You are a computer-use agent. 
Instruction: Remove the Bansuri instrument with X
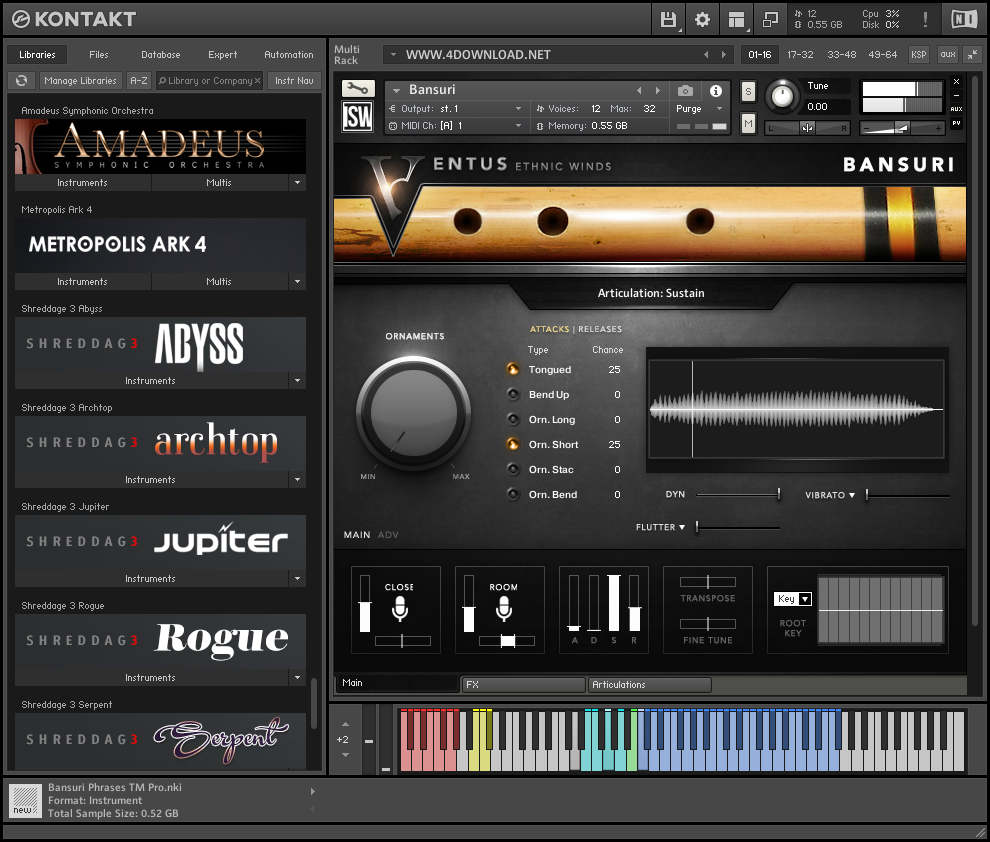point(957,81)
